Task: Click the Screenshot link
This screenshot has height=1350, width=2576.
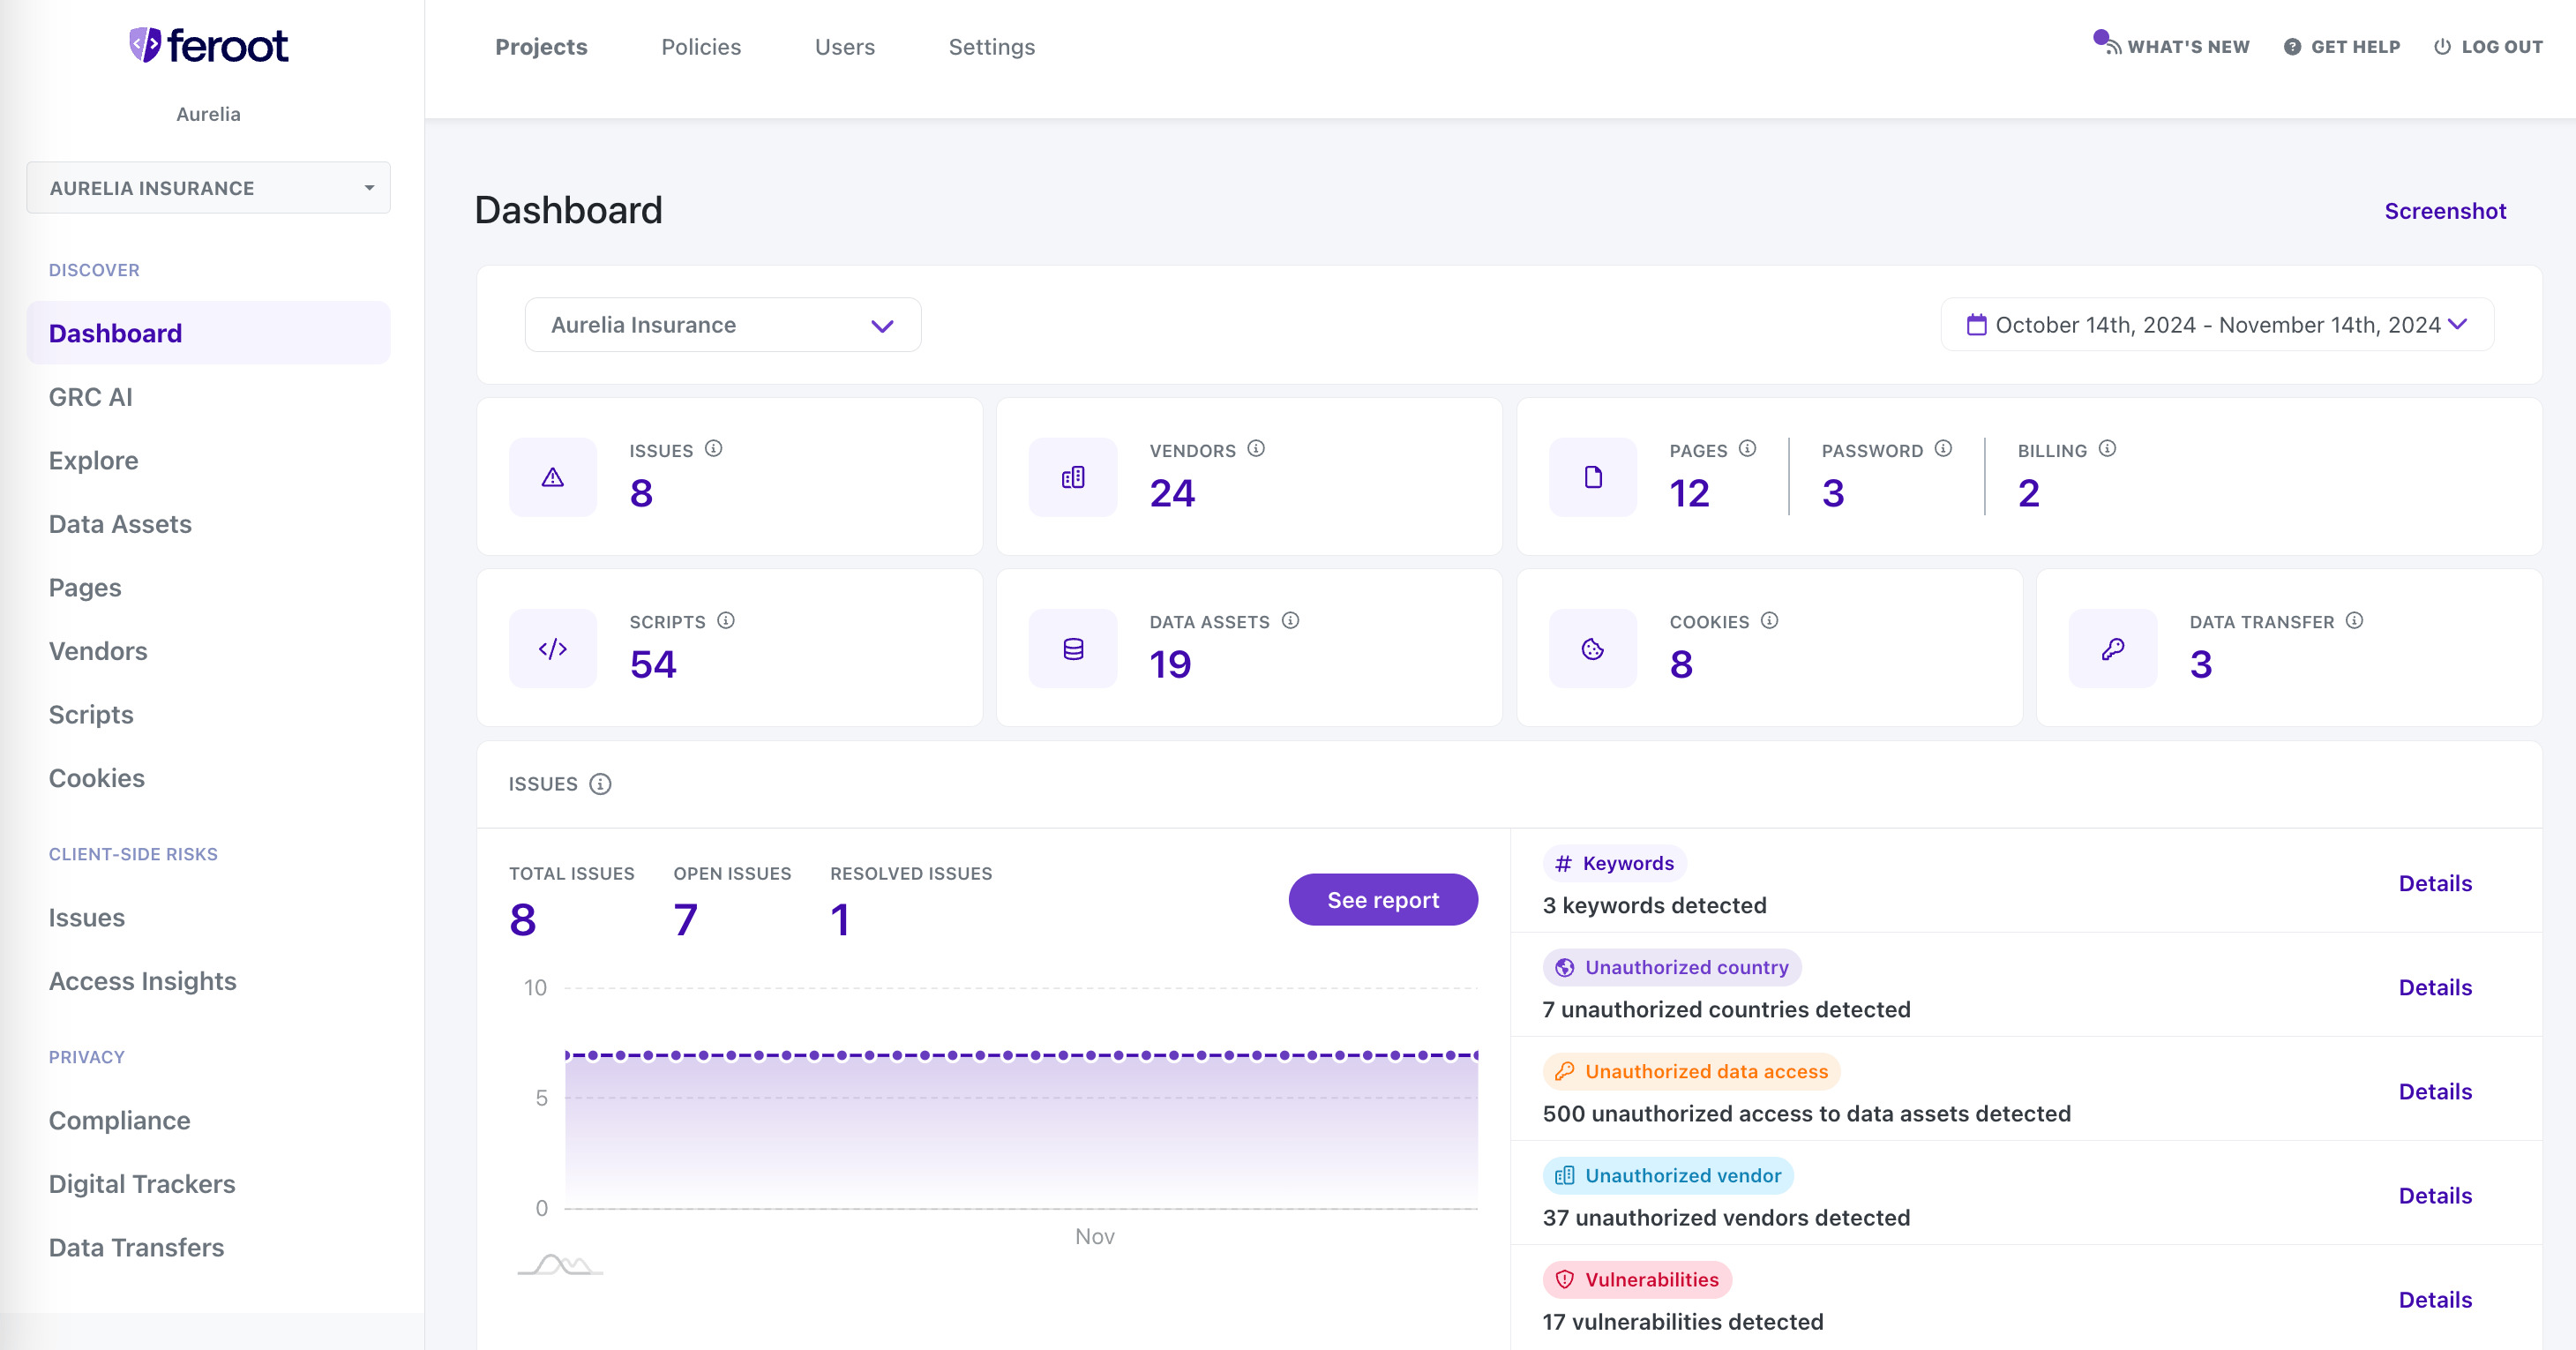Action: [x=2446, y=211]
